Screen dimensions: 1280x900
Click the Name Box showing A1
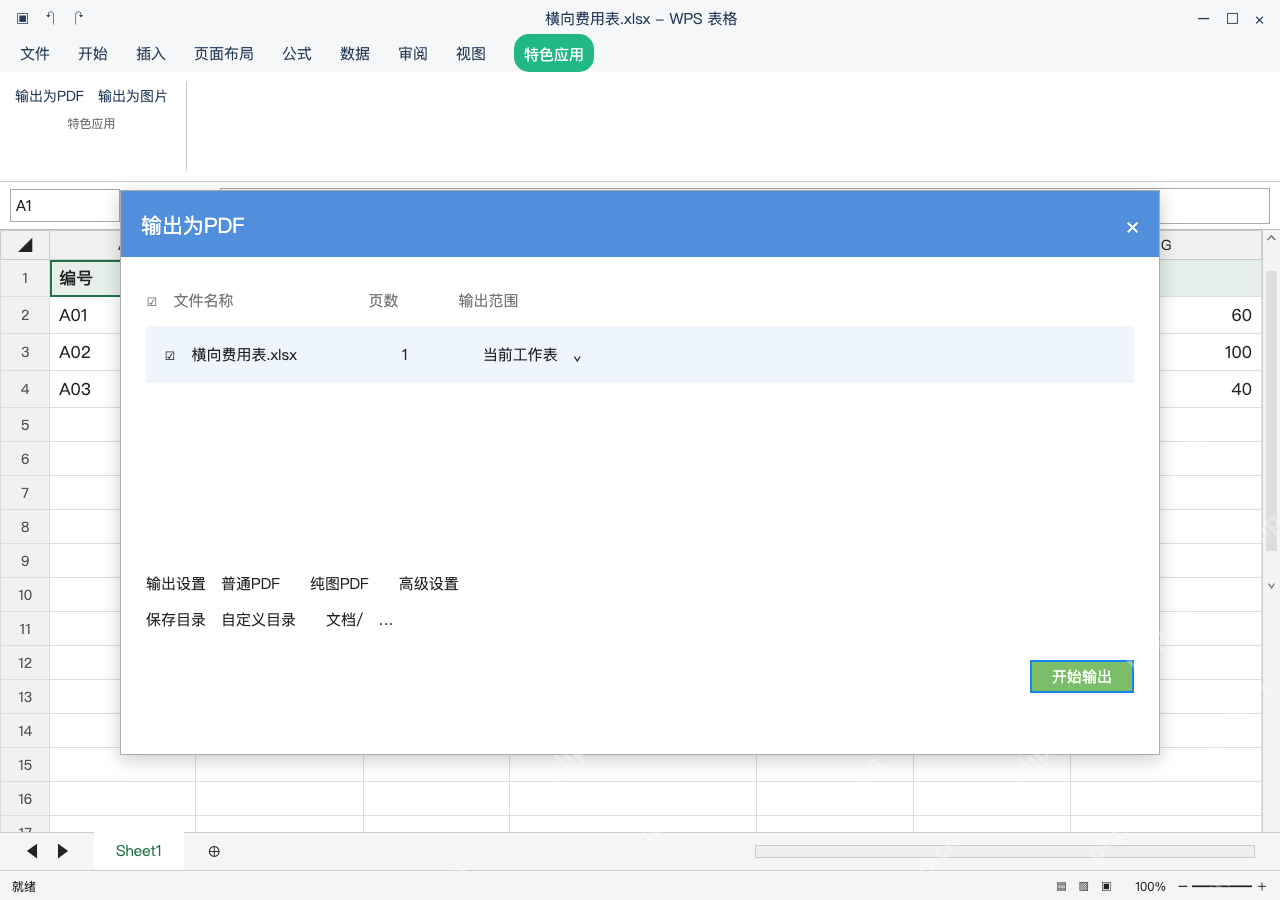65,205
